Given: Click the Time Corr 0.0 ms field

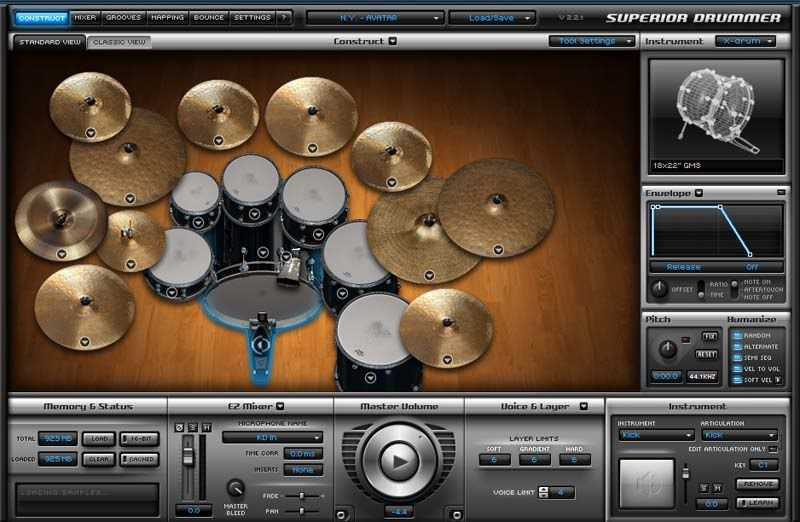Looking at the screenshot, I should (x=303, y=454).
